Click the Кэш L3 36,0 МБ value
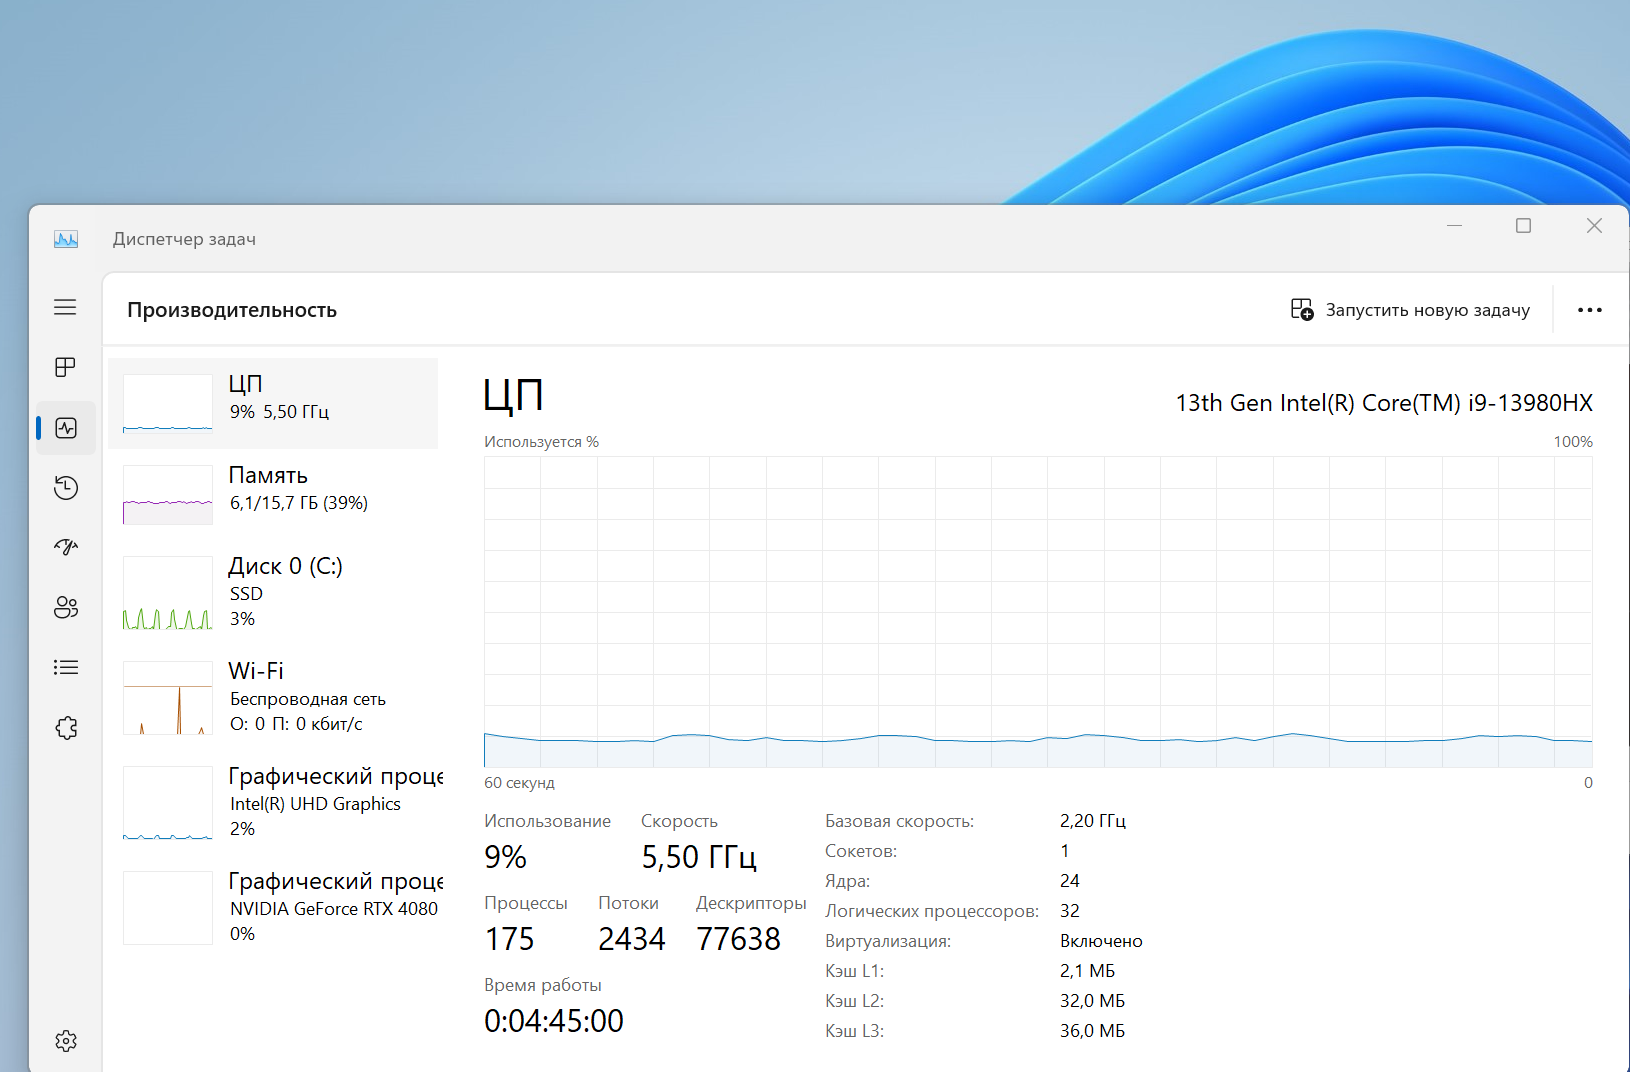 pyautogui.click(x=1093, y=1031)
